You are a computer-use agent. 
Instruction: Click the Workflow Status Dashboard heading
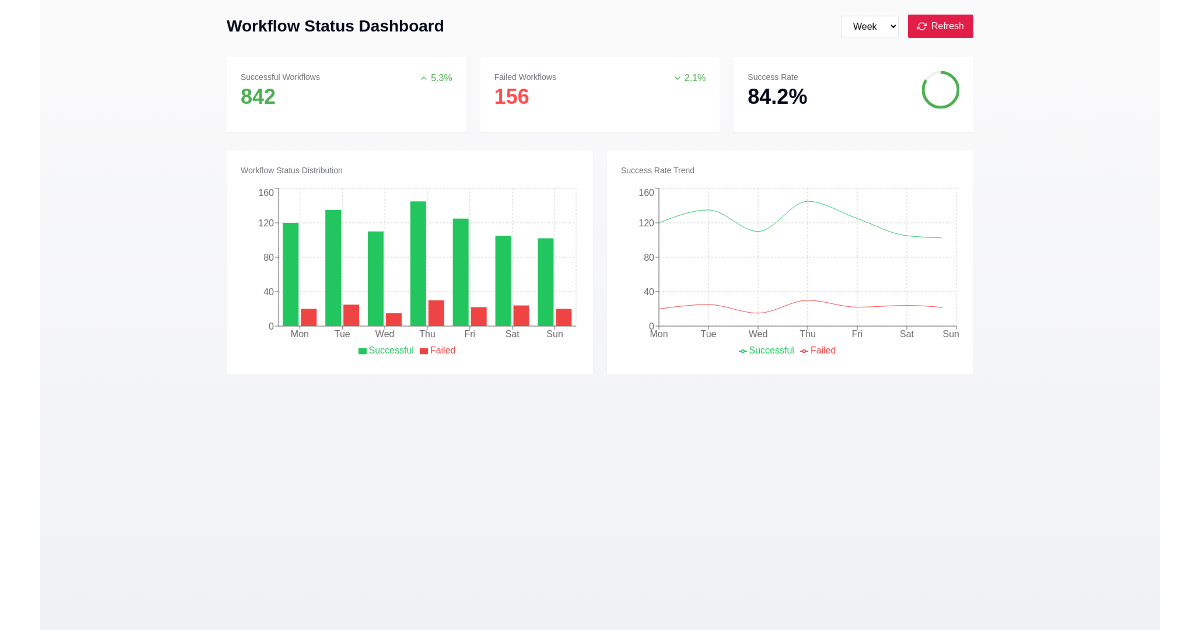(x=335, y=26)
